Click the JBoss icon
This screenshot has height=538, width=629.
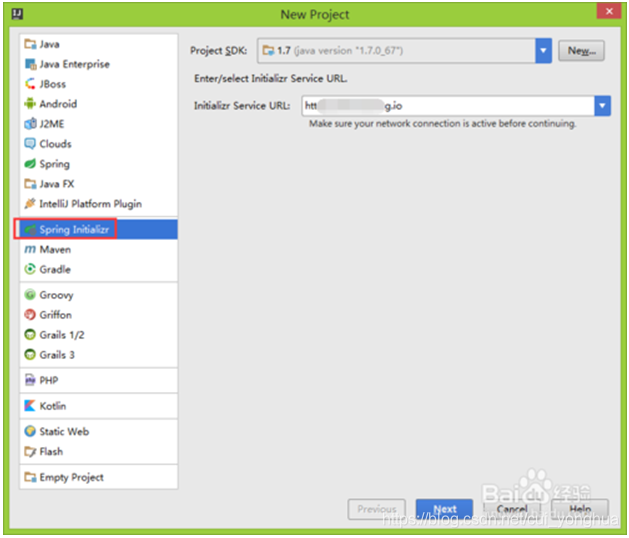(30, 84)
